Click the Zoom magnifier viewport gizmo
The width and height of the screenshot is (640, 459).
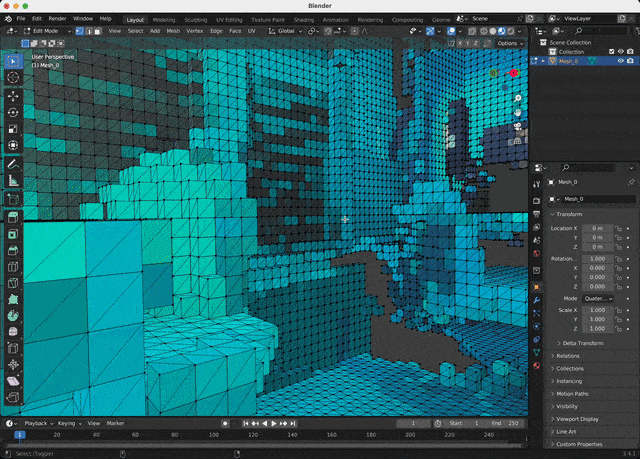pyautogui.click(x=518, y=98)
